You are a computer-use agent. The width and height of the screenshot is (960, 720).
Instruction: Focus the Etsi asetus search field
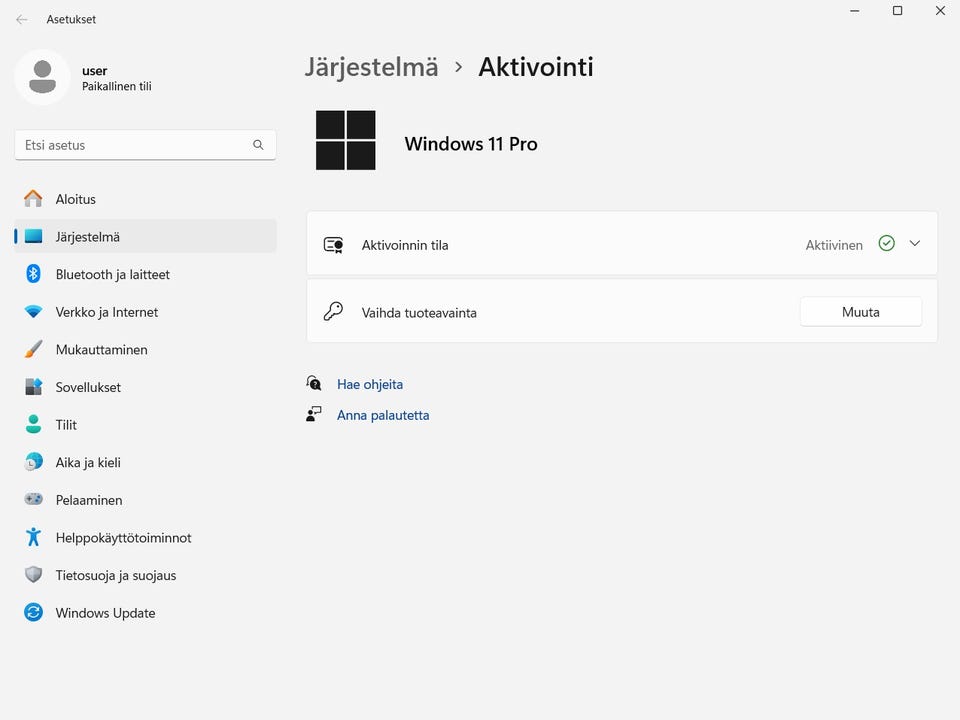click(135, 145)
